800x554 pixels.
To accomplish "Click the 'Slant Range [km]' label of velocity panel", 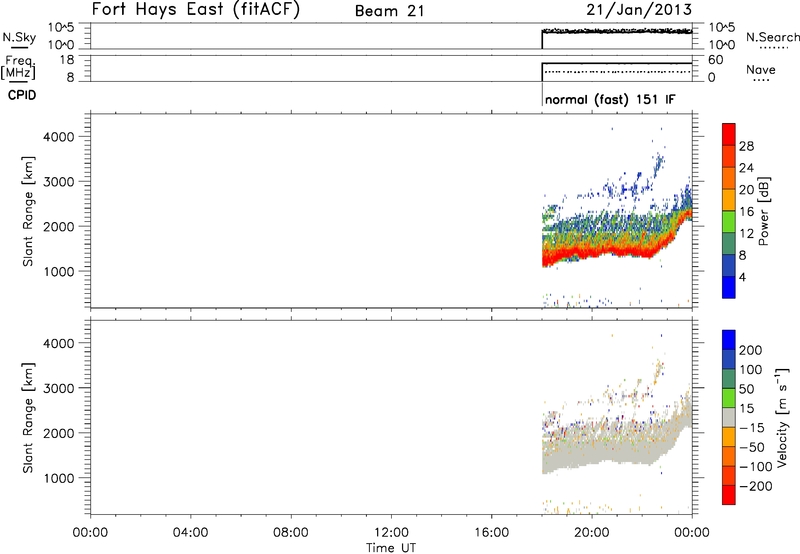I will point(28,417).
